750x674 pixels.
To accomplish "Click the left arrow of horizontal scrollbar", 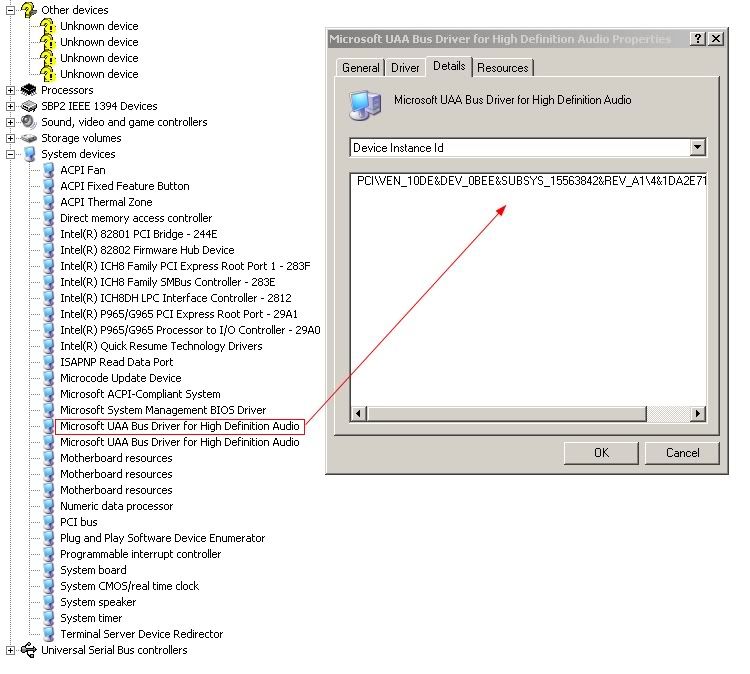I will (359, 413).
